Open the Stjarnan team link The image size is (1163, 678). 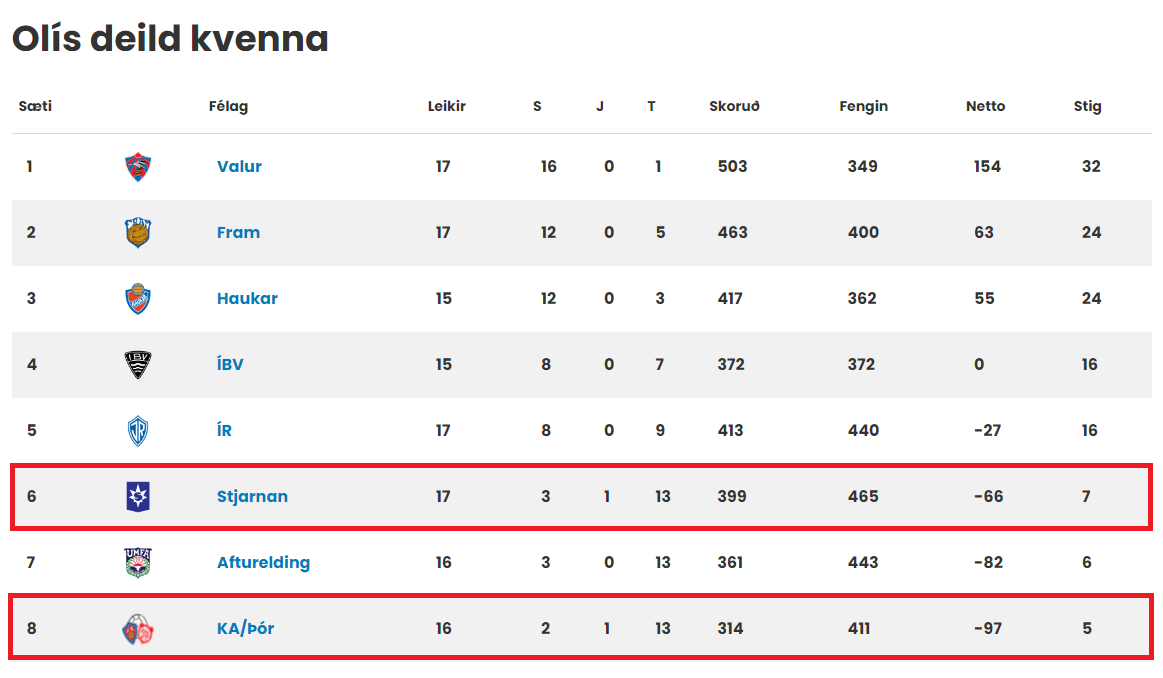pos(252,496)
